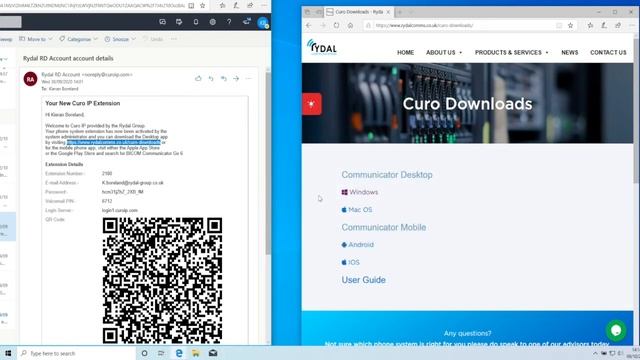Click the Windows taskbar search box

(76, 353)
